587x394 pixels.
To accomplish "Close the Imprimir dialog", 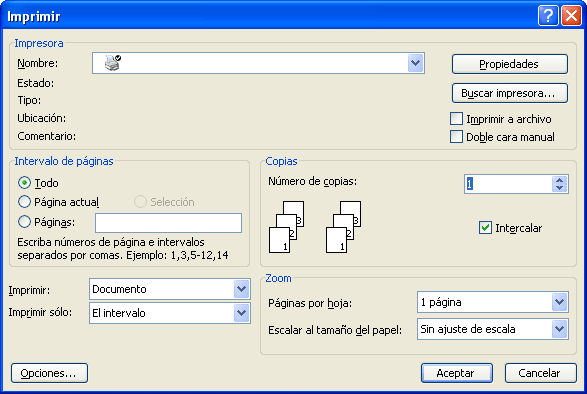I will (571, 16).
